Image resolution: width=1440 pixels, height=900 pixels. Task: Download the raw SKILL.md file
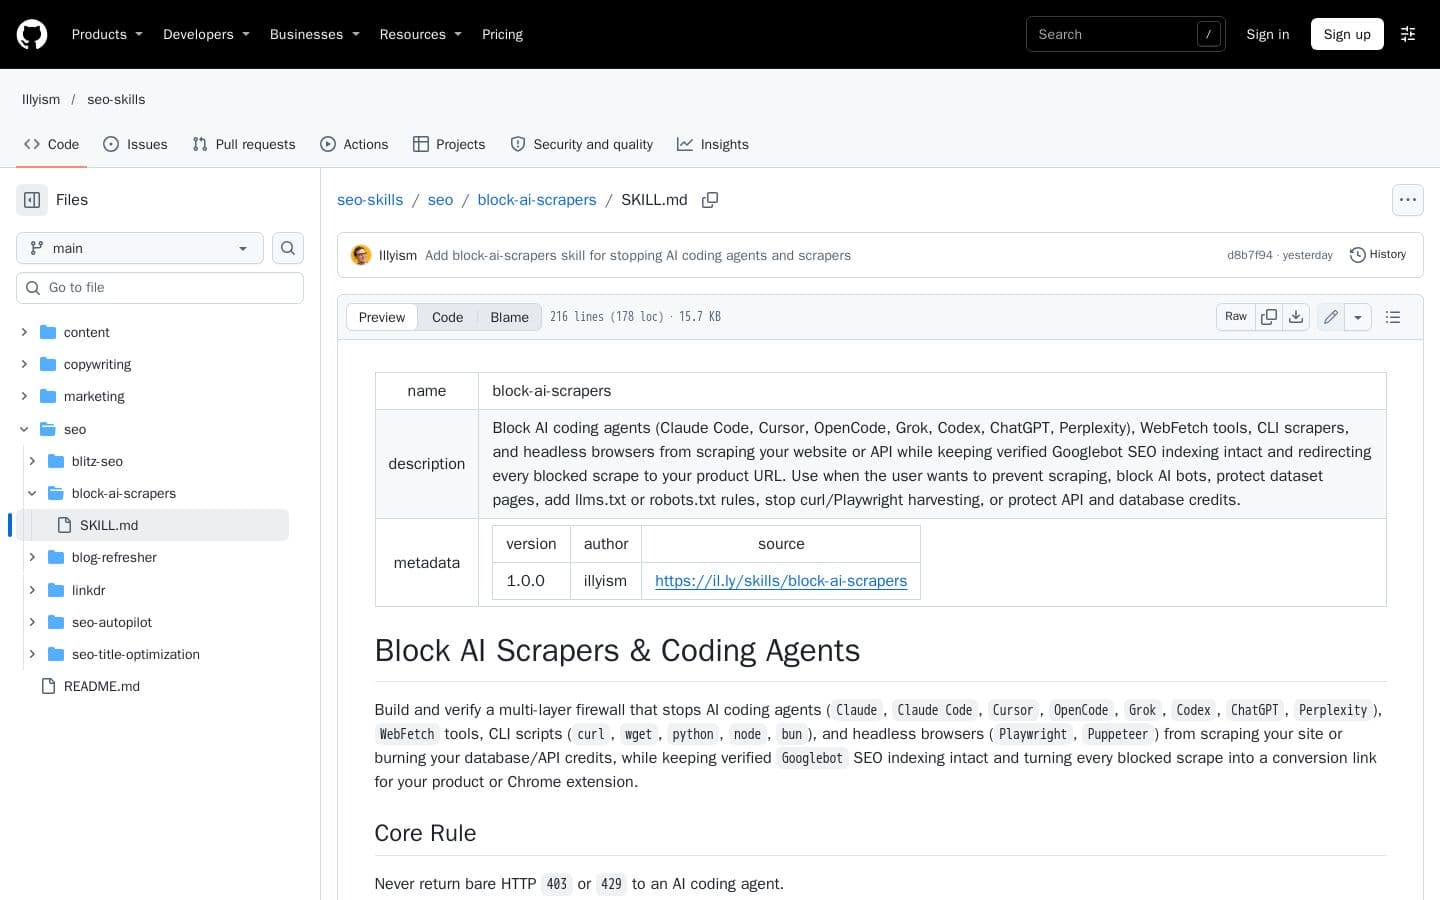tap(1296, 317)
